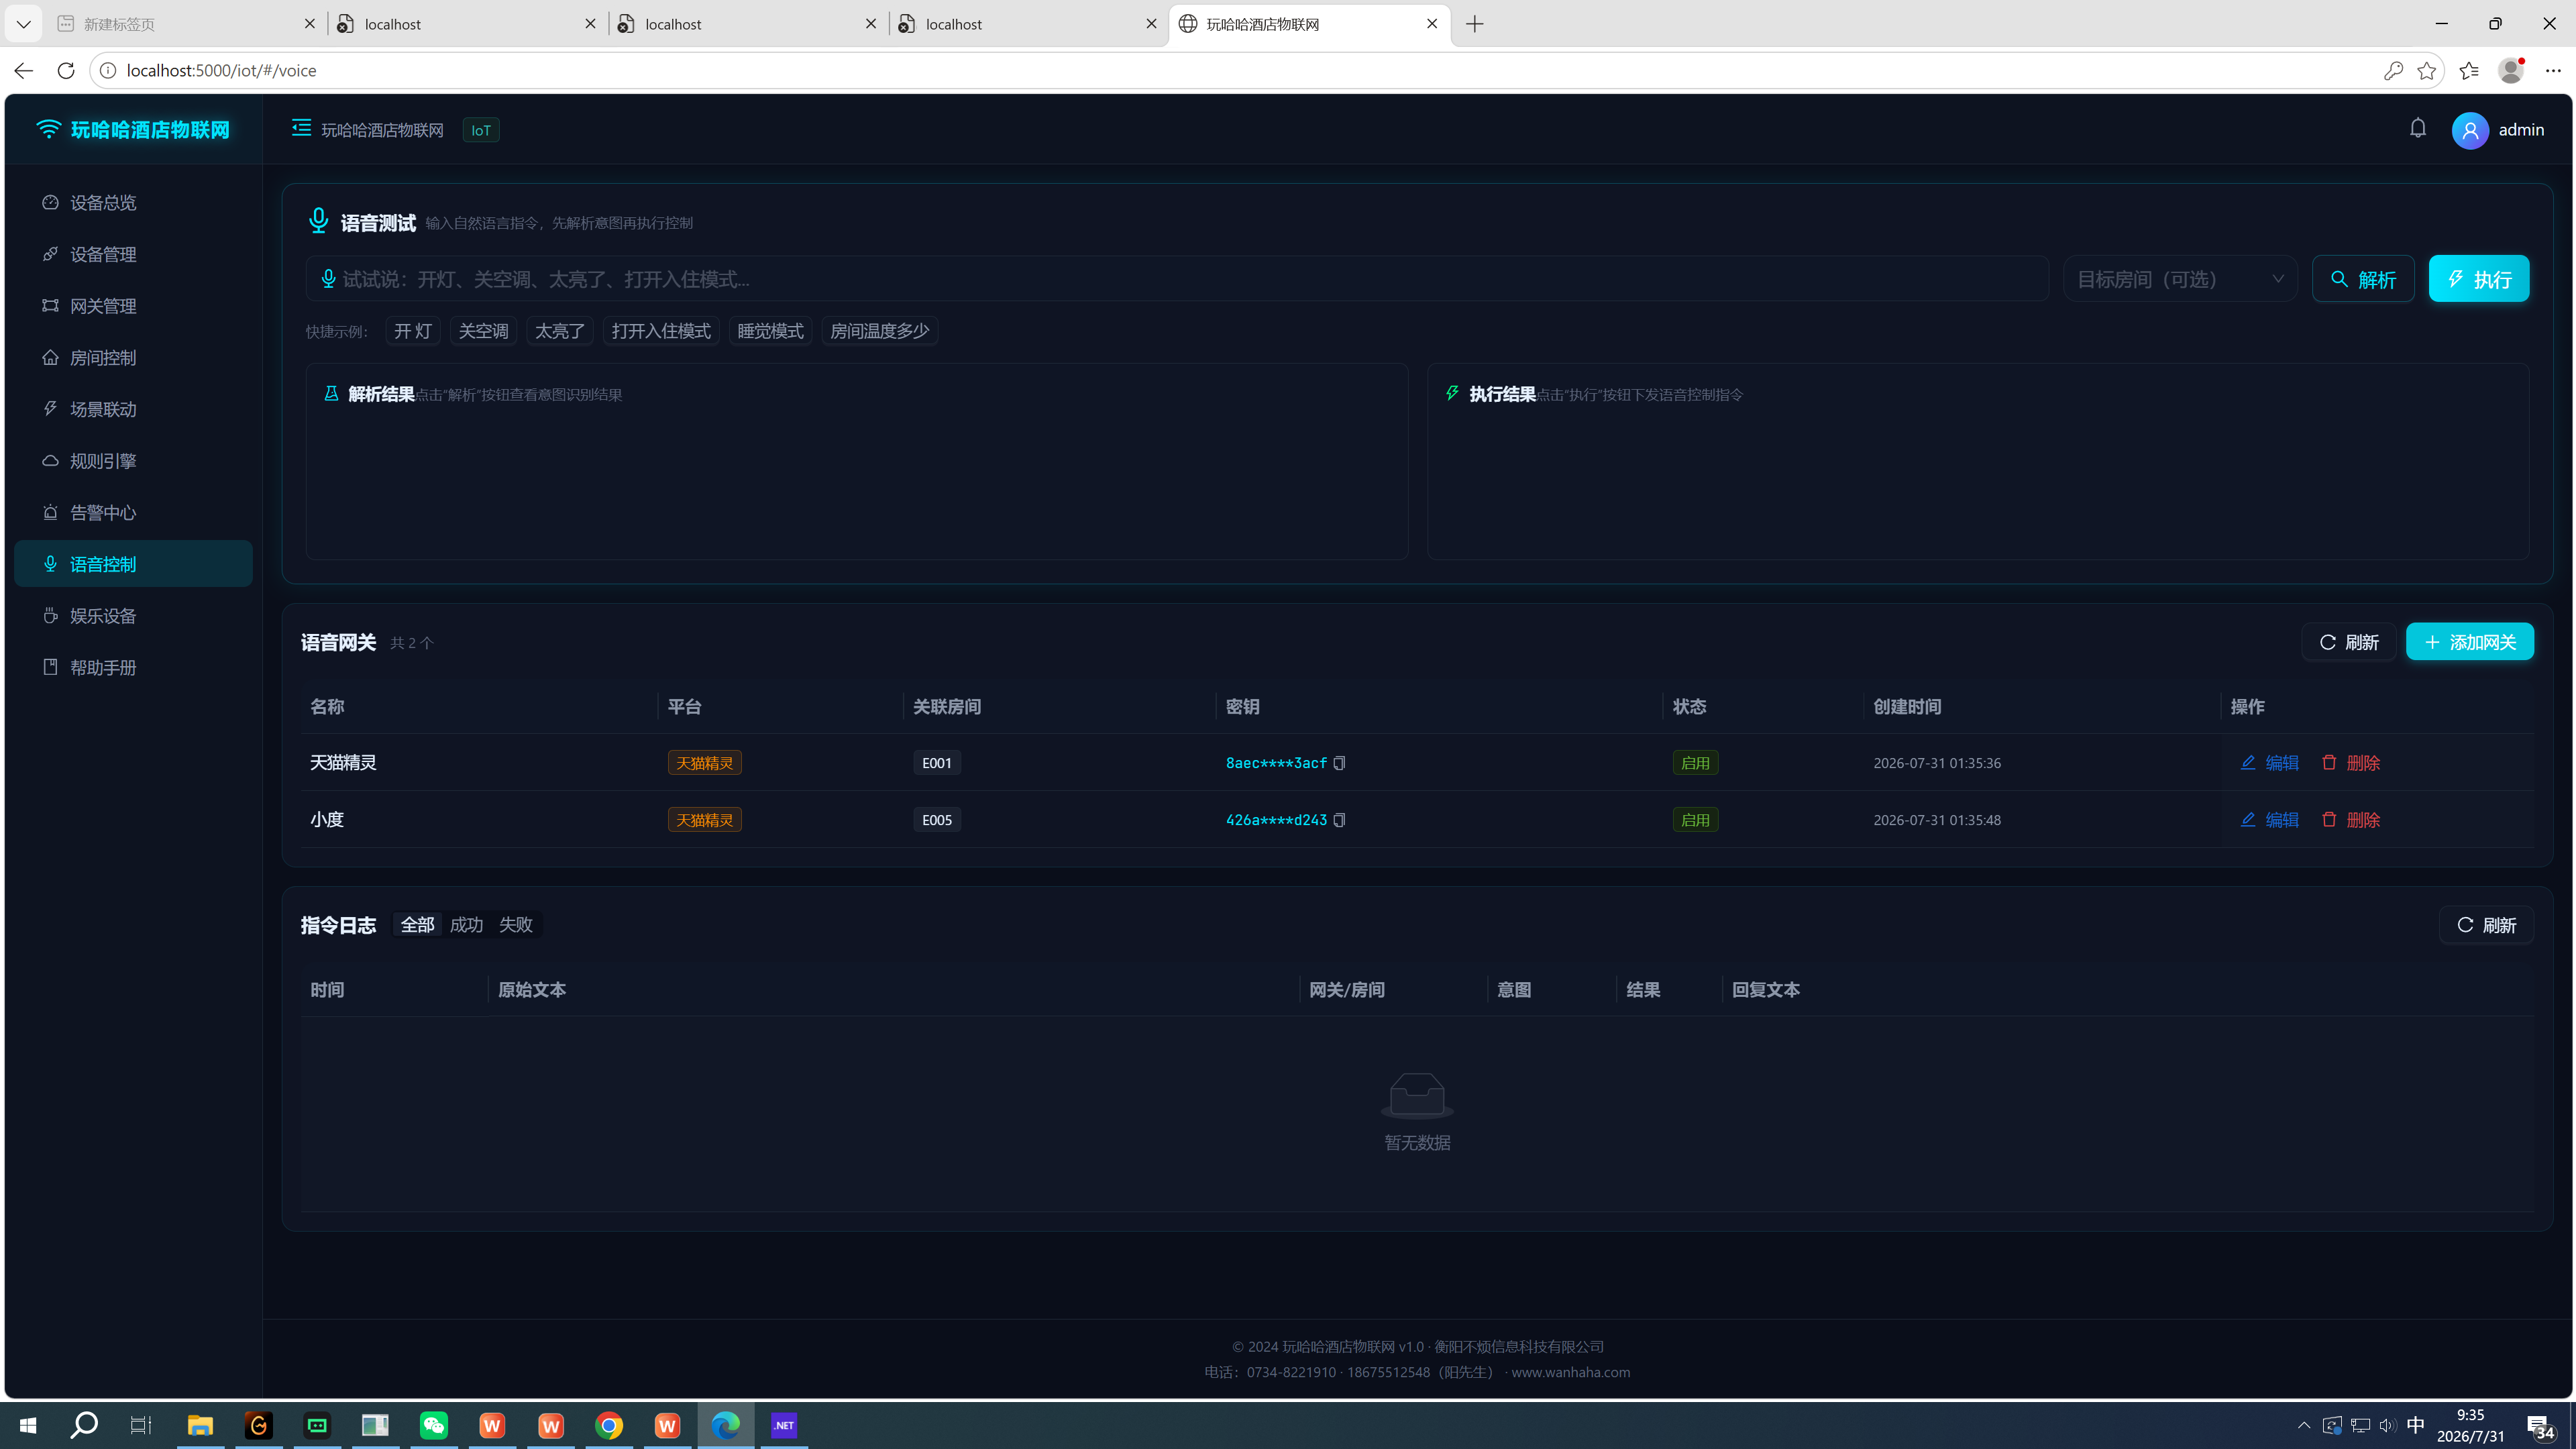Open 场景联动 in the sidebar
This screenshot has height=1449, width=2576.
coord(134,410)
